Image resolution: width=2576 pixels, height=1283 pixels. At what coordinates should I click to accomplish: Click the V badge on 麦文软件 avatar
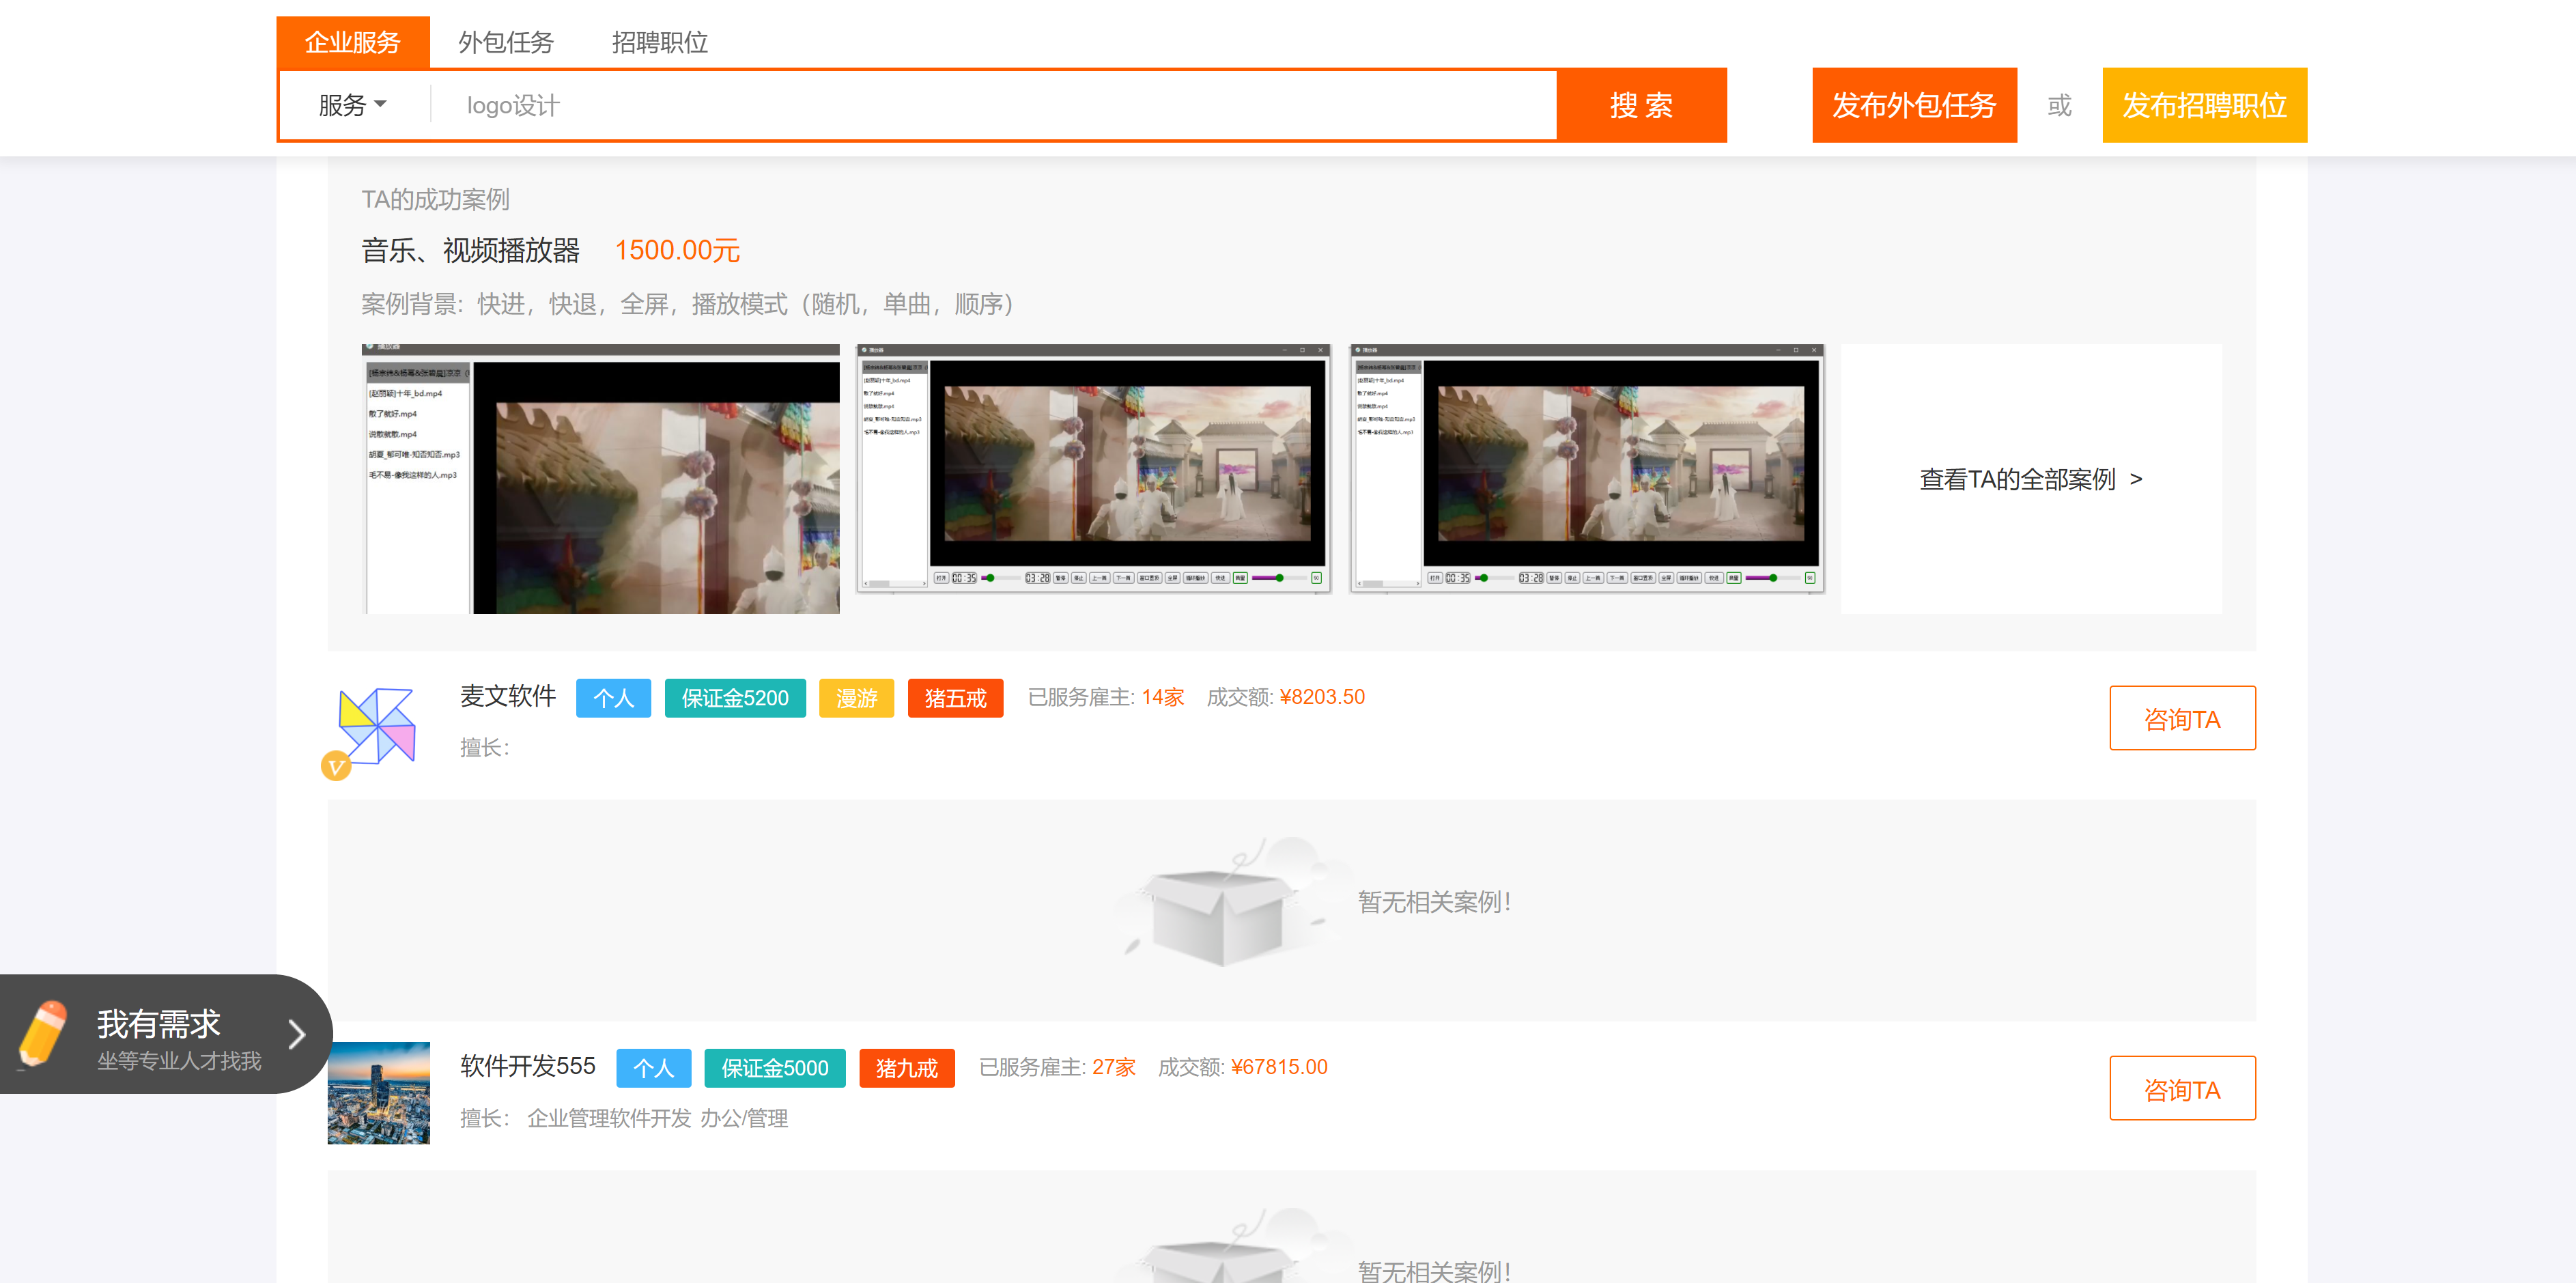tap(336, 766)
